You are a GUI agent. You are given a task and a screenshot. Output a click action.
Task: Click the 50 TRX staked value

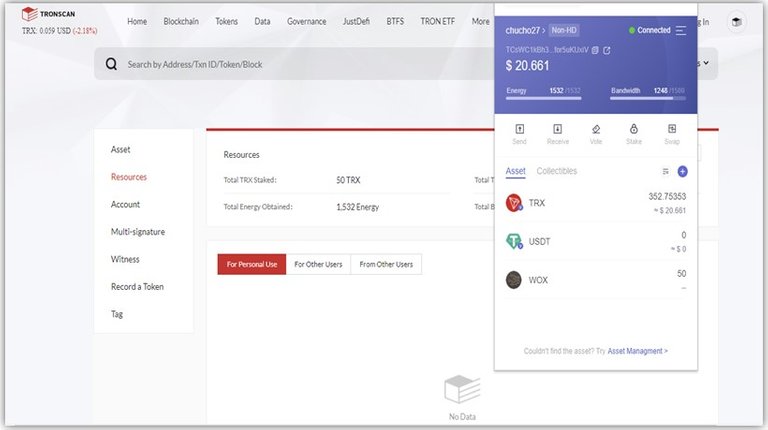pyautogui.click(x=348, y=180)
